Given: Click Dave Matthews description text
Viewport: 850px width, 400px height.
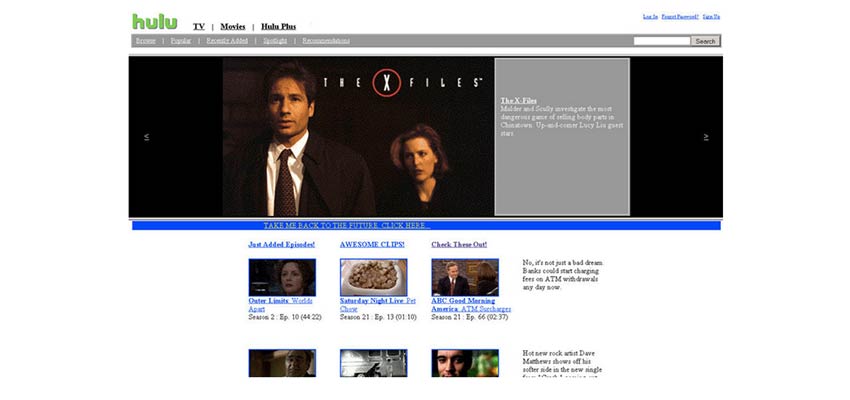Looking at the screenshot, I should point(562,363).
